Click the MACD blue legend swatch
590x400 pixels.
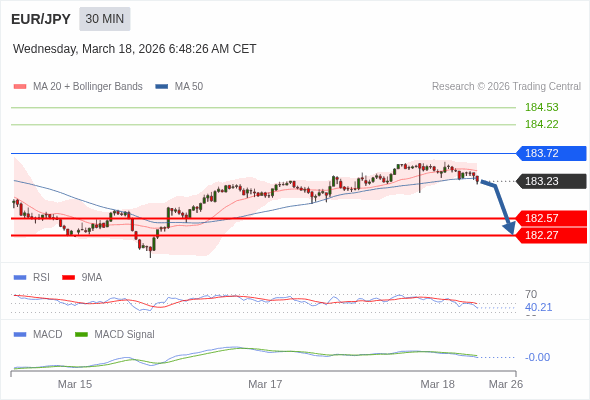(x=20, y=335)
